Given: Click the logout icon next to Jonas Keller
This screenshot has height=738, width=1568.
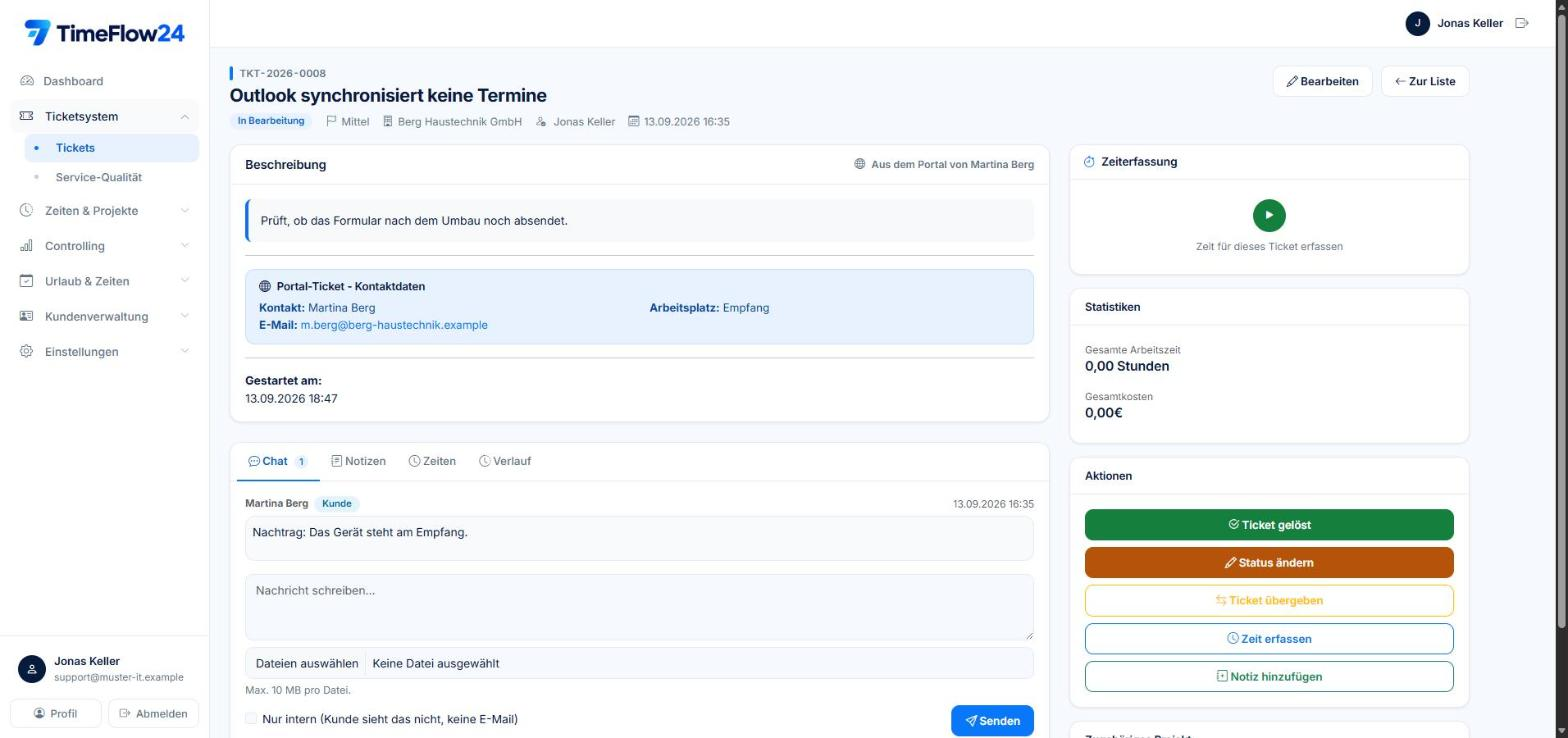Looking at the screenshot, I should pos(1522,23).
